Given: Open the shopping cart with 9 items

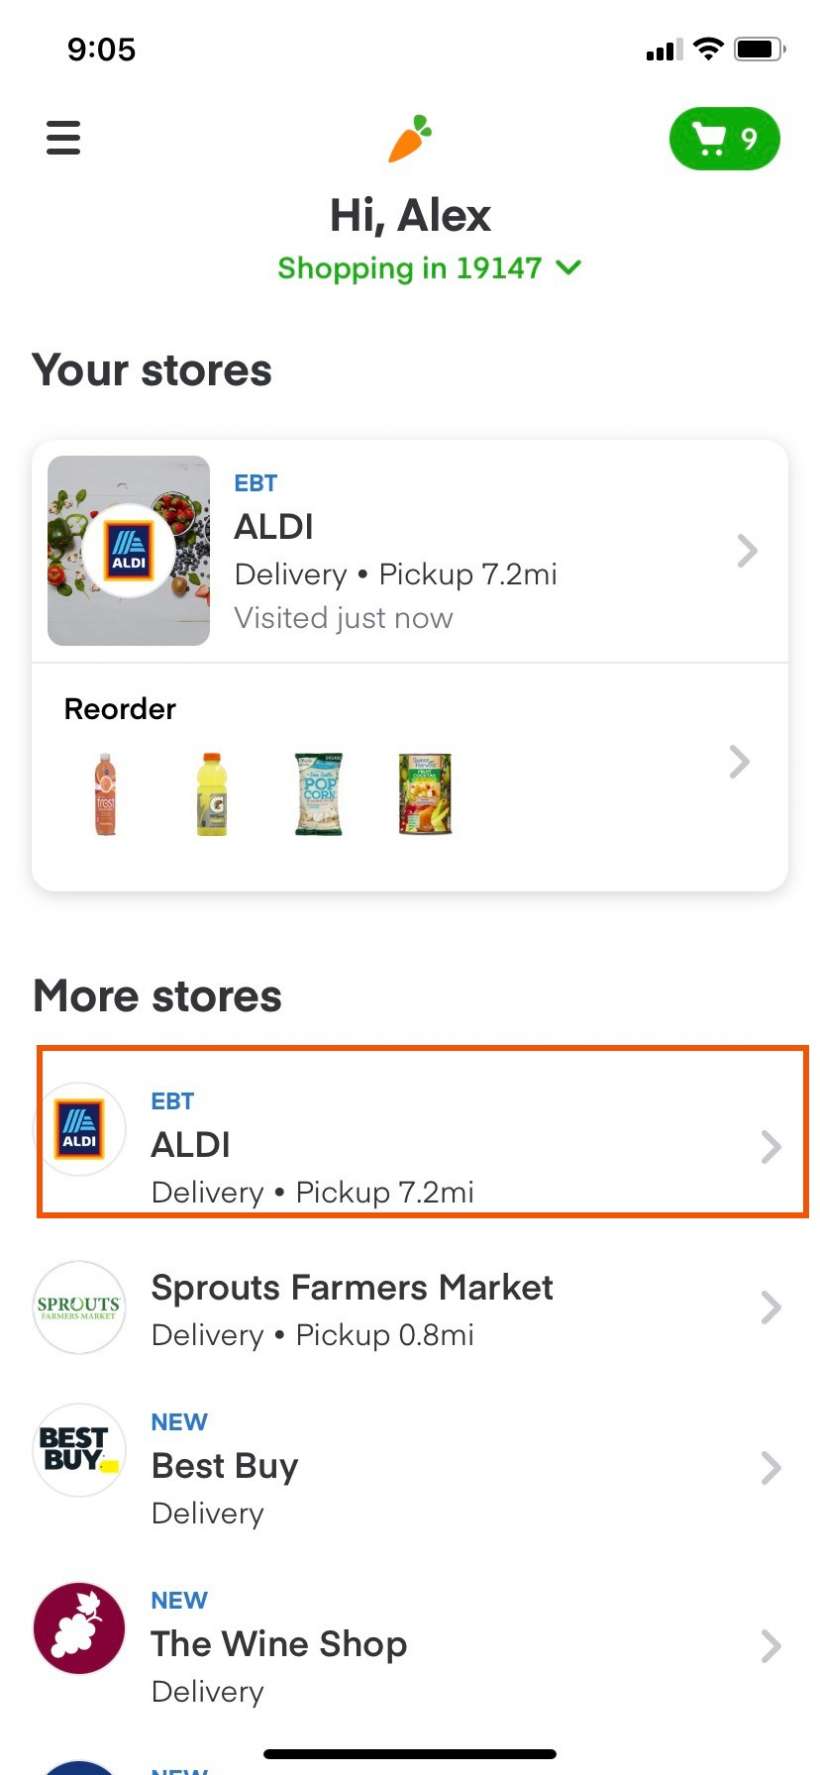Looking at the screenshot, I should [x=724, y=139].
